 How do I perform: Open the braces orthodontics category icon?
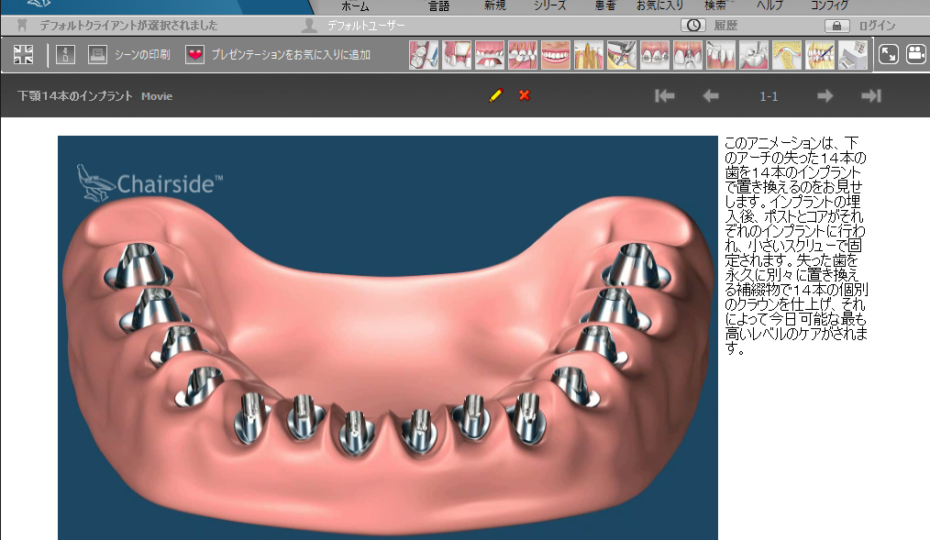click(655, 55)
